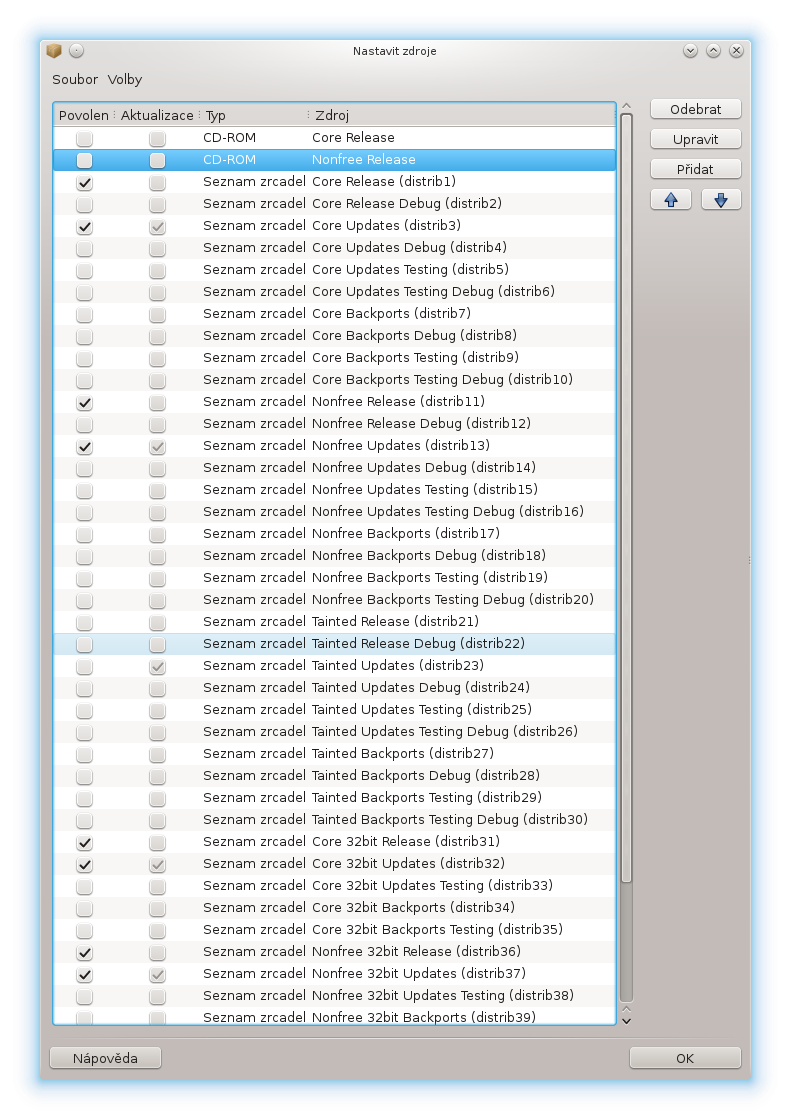The height and width of the screenshot is (1120, 791).
Task: Click the Zdroj column header
Action: [x=462, y=115]
